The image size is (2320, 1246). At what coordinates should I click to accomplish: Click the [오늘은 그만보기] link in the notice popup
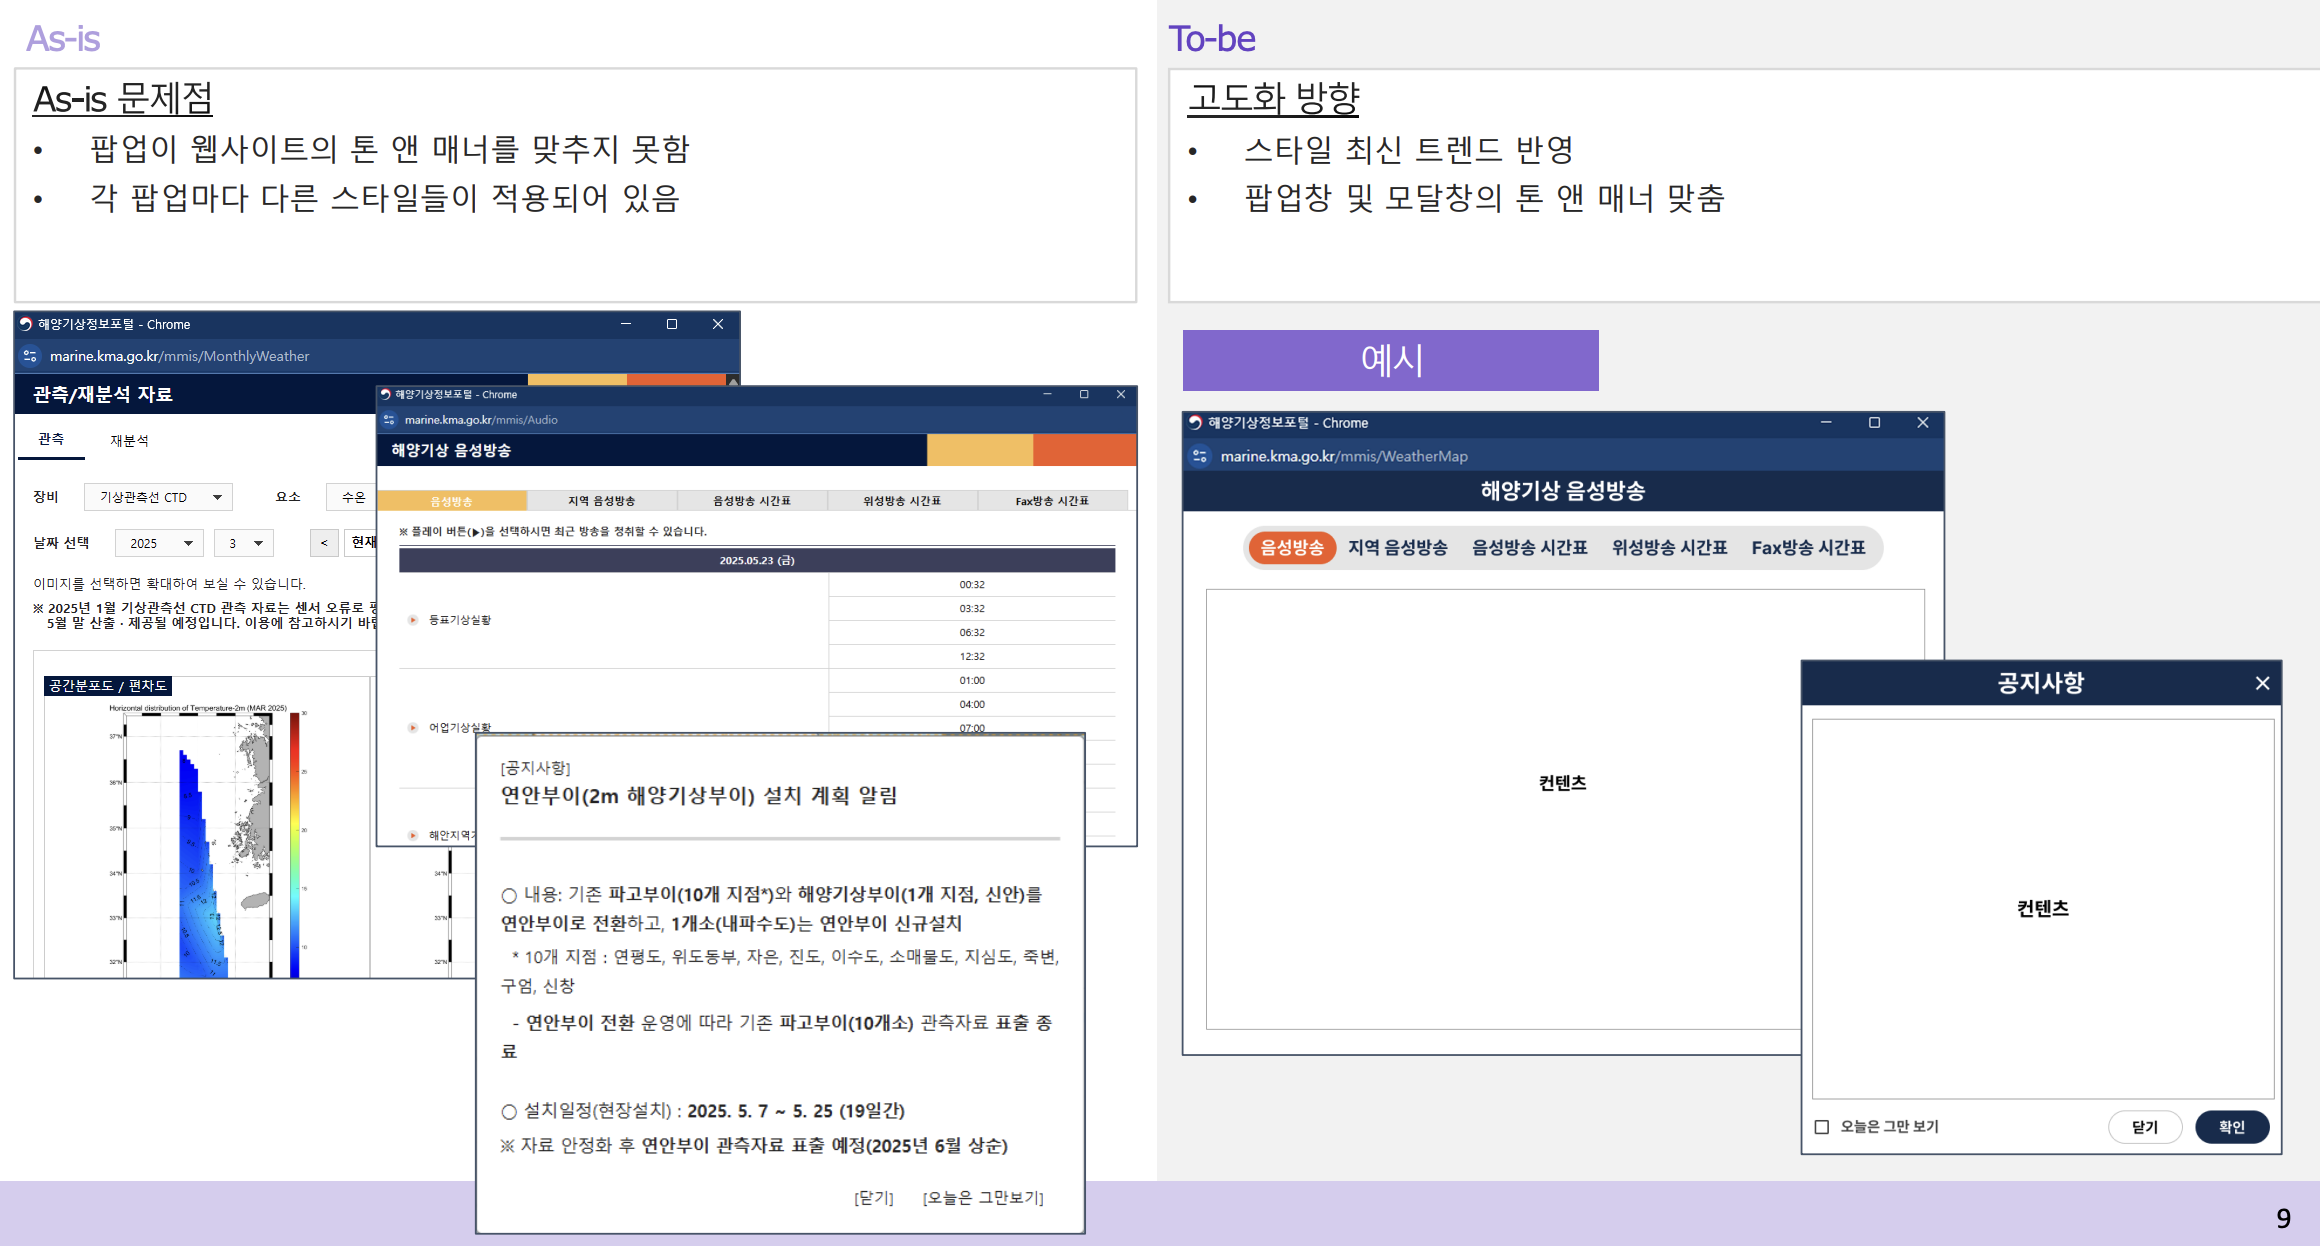tap(982, 1198)
